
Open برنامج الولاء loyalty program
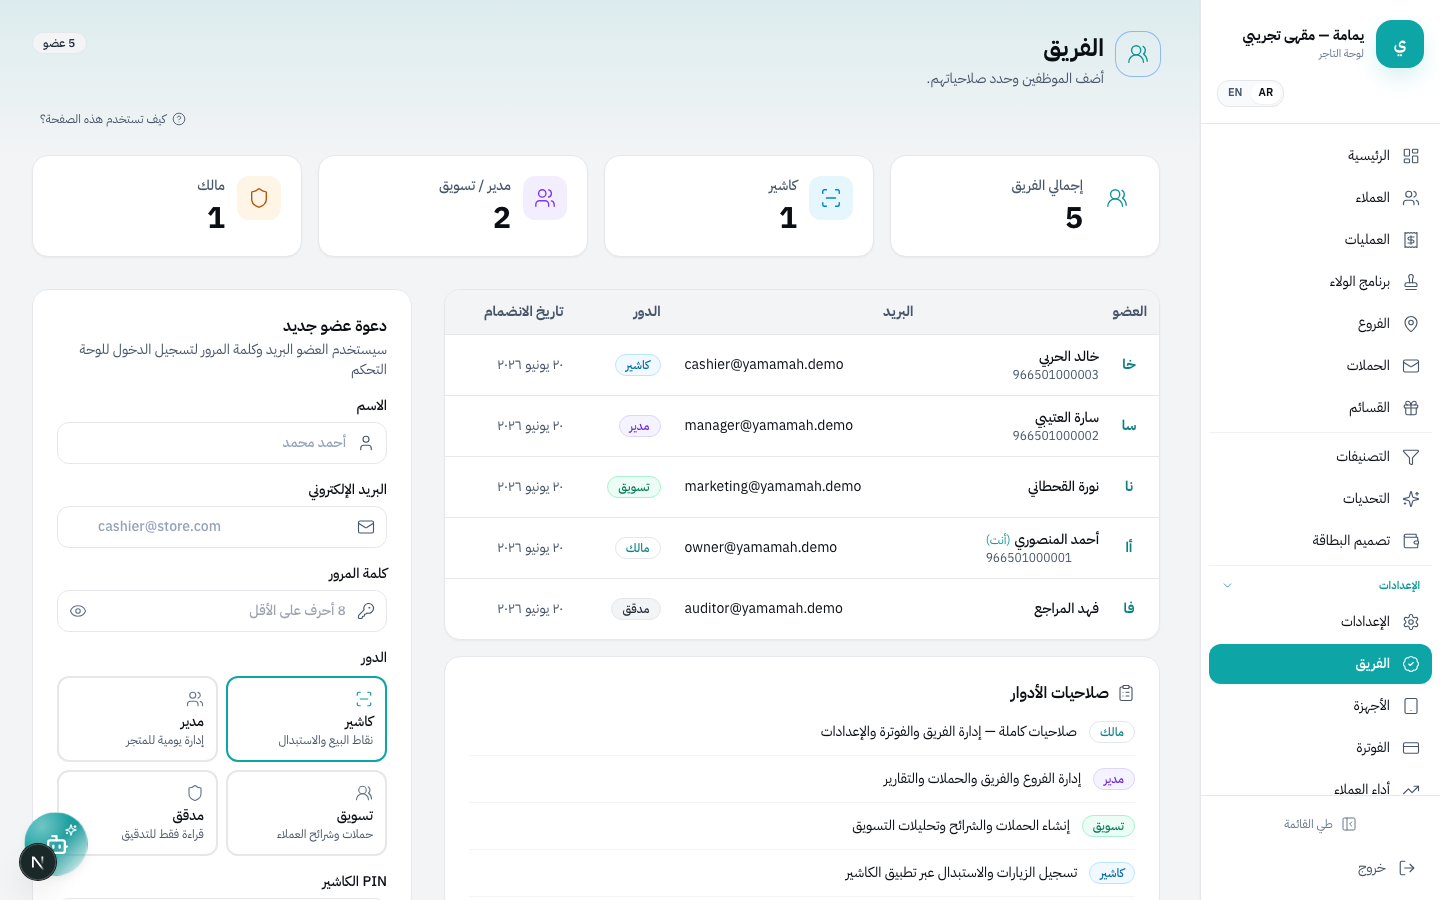(1320, 282)
